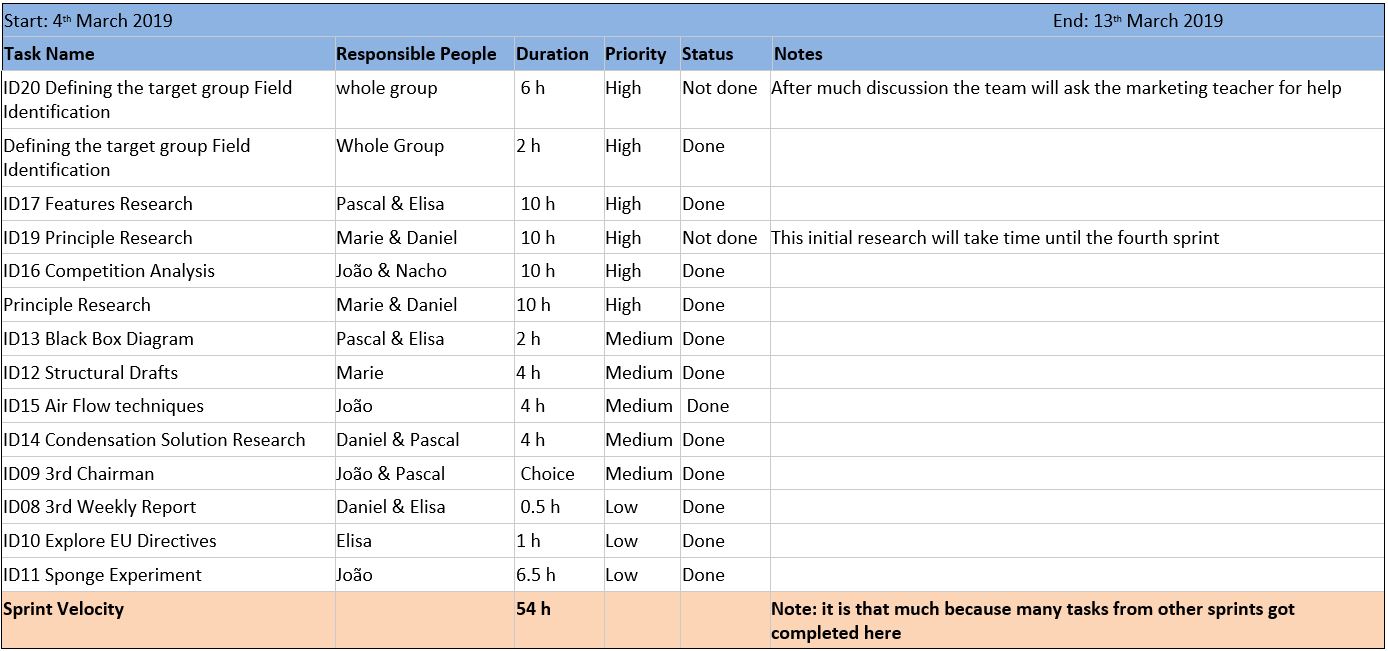Click the ID16 Competition Analysis task
Screen dimensions: 1388x651
(109, 271)
